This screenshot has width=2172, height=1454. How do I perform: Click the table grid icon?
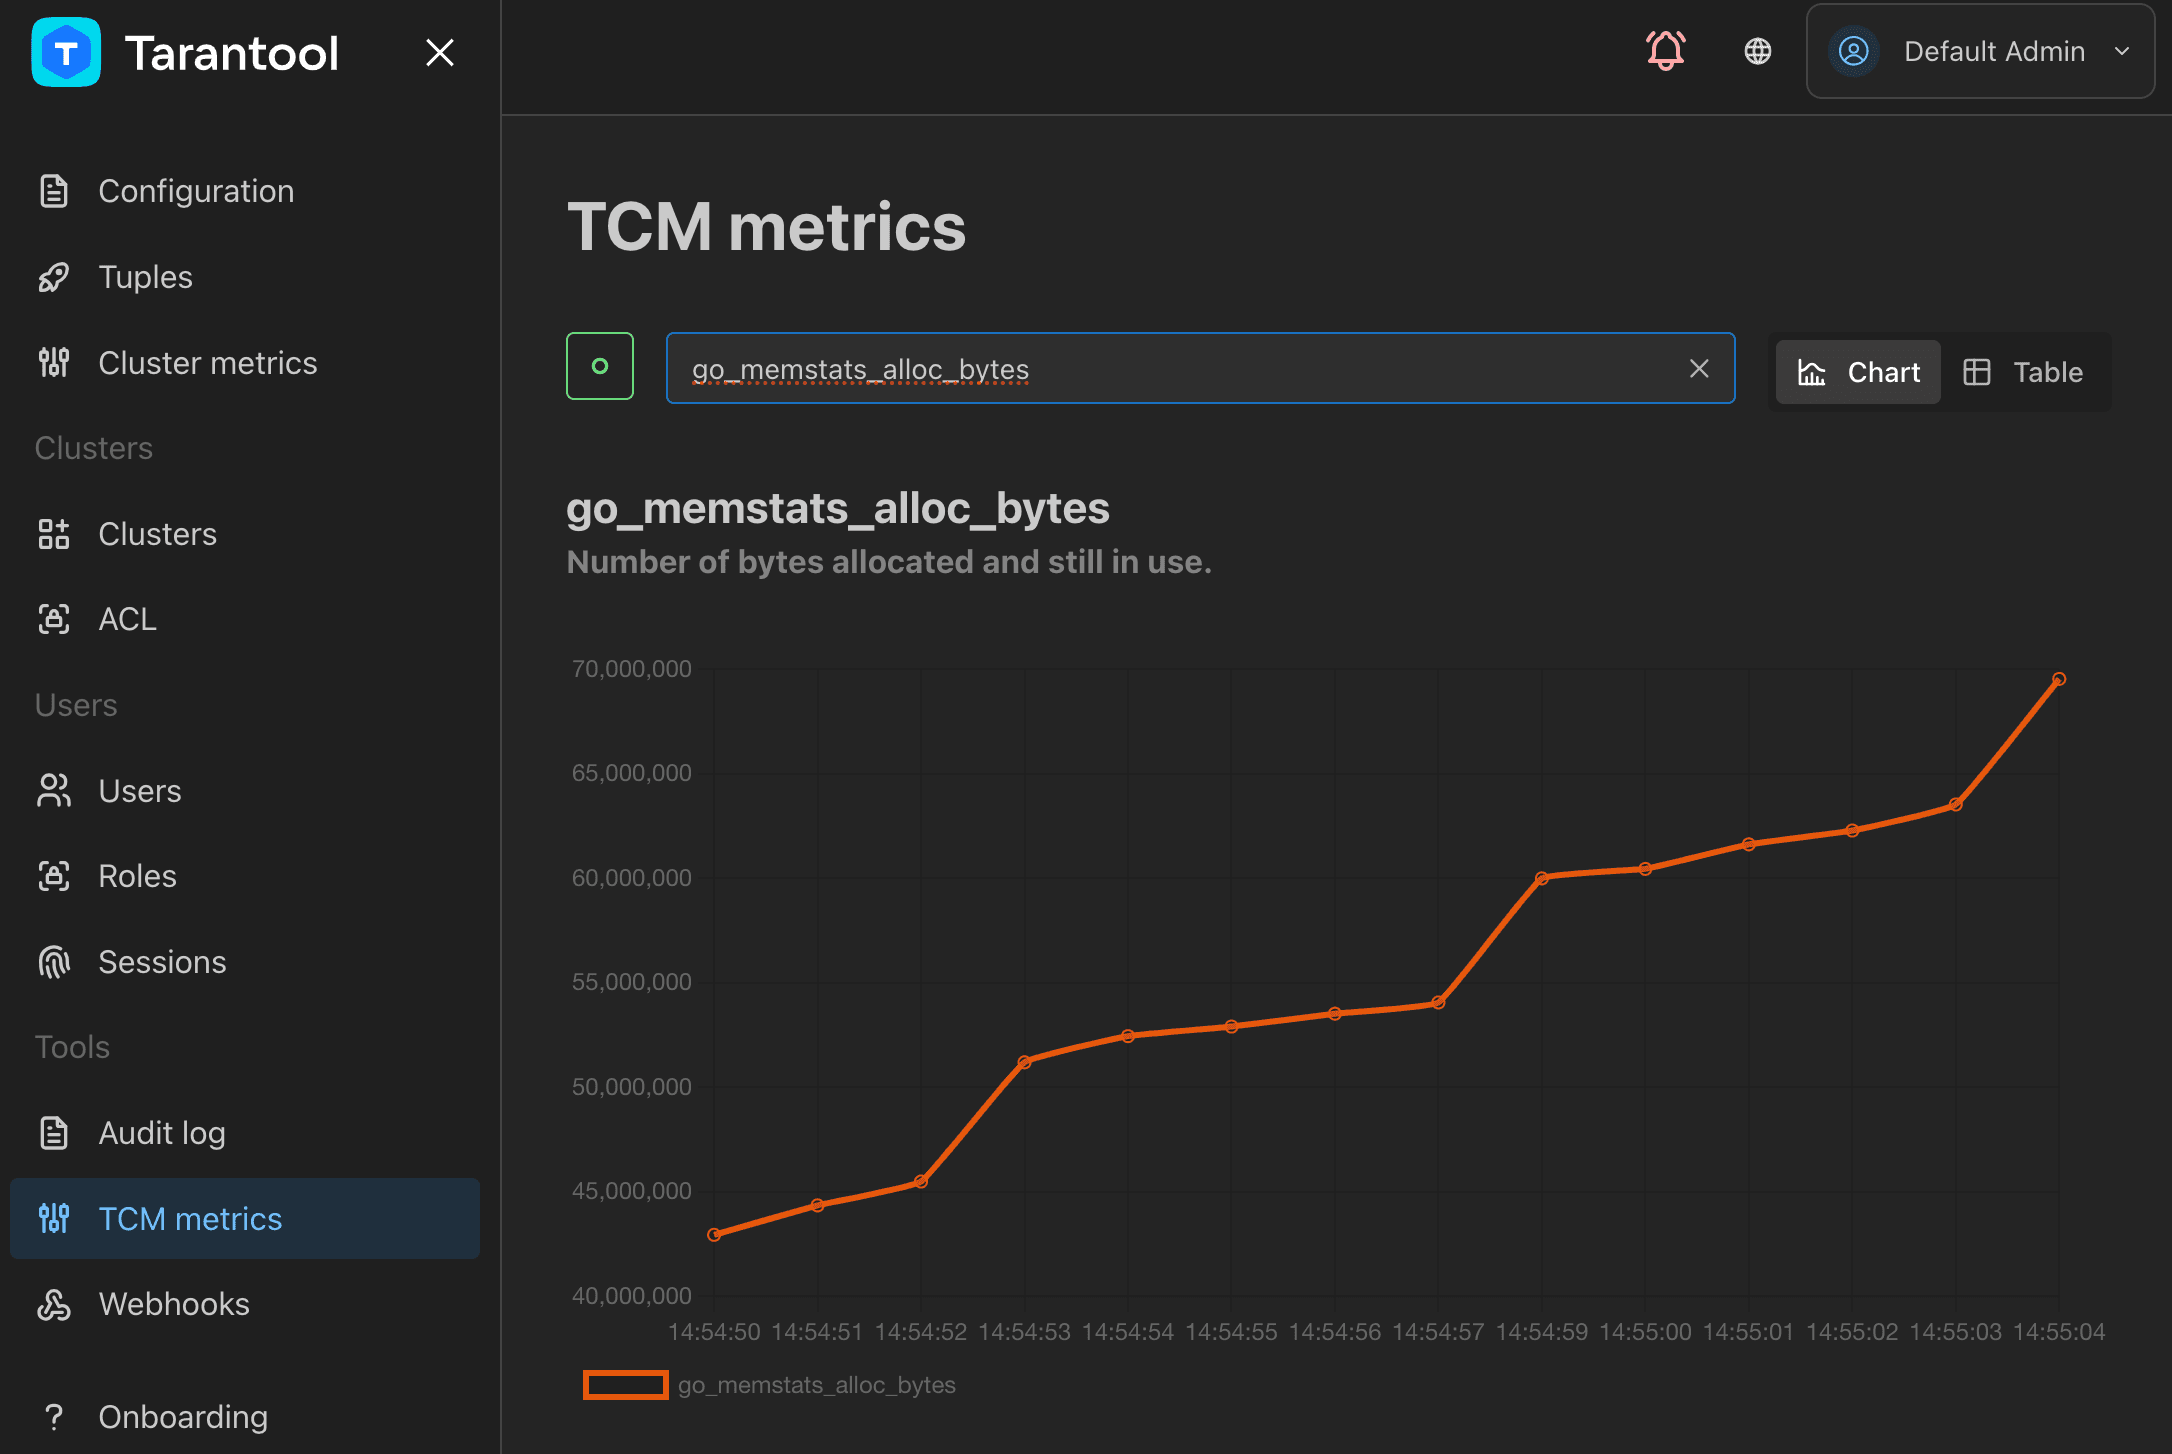pyautogui.click(x=1977, y=372)
